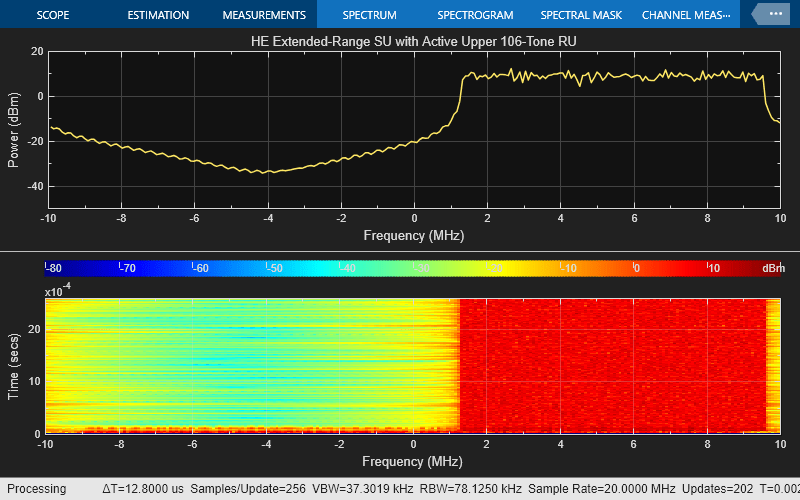Select the MEASUREMENTS tab
Image resolution: width=800 pixels, height=500 pixels.
[x=264, y=15]
